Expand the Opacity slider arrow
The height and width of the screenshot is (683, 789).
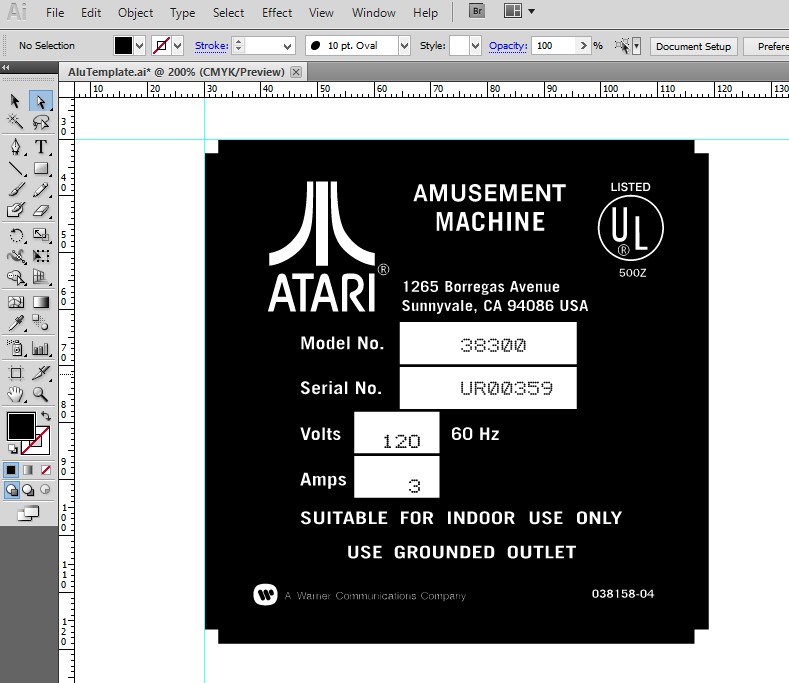pyautogui.click(x=583, y=45)
